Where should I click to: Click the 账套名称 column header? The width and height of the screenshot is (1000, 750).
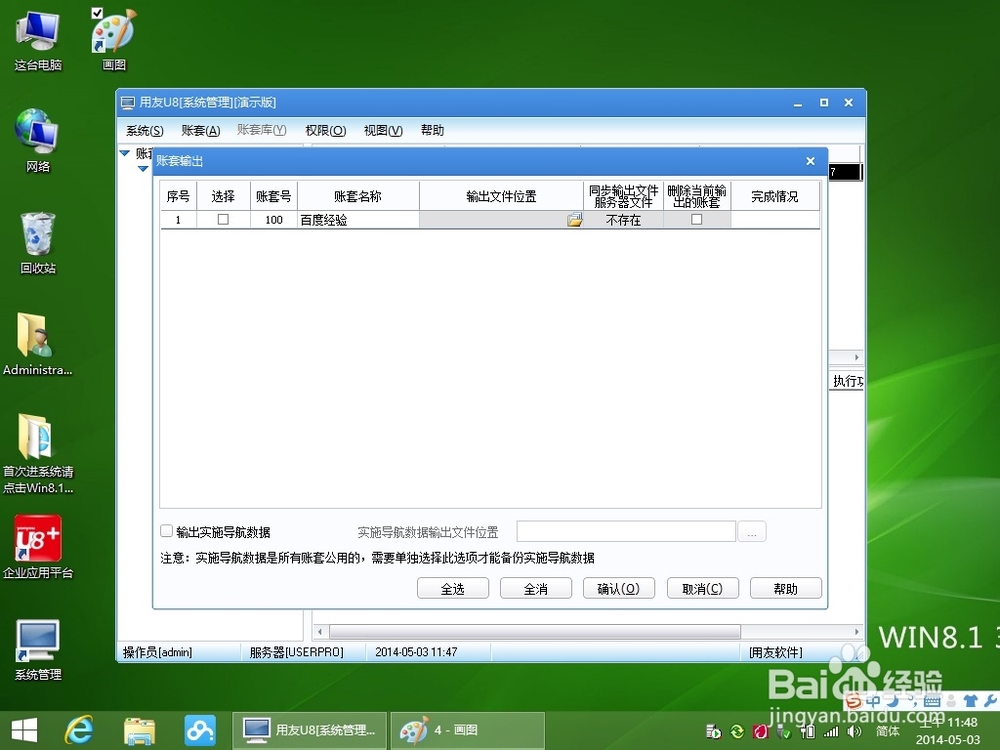[358, 196]
